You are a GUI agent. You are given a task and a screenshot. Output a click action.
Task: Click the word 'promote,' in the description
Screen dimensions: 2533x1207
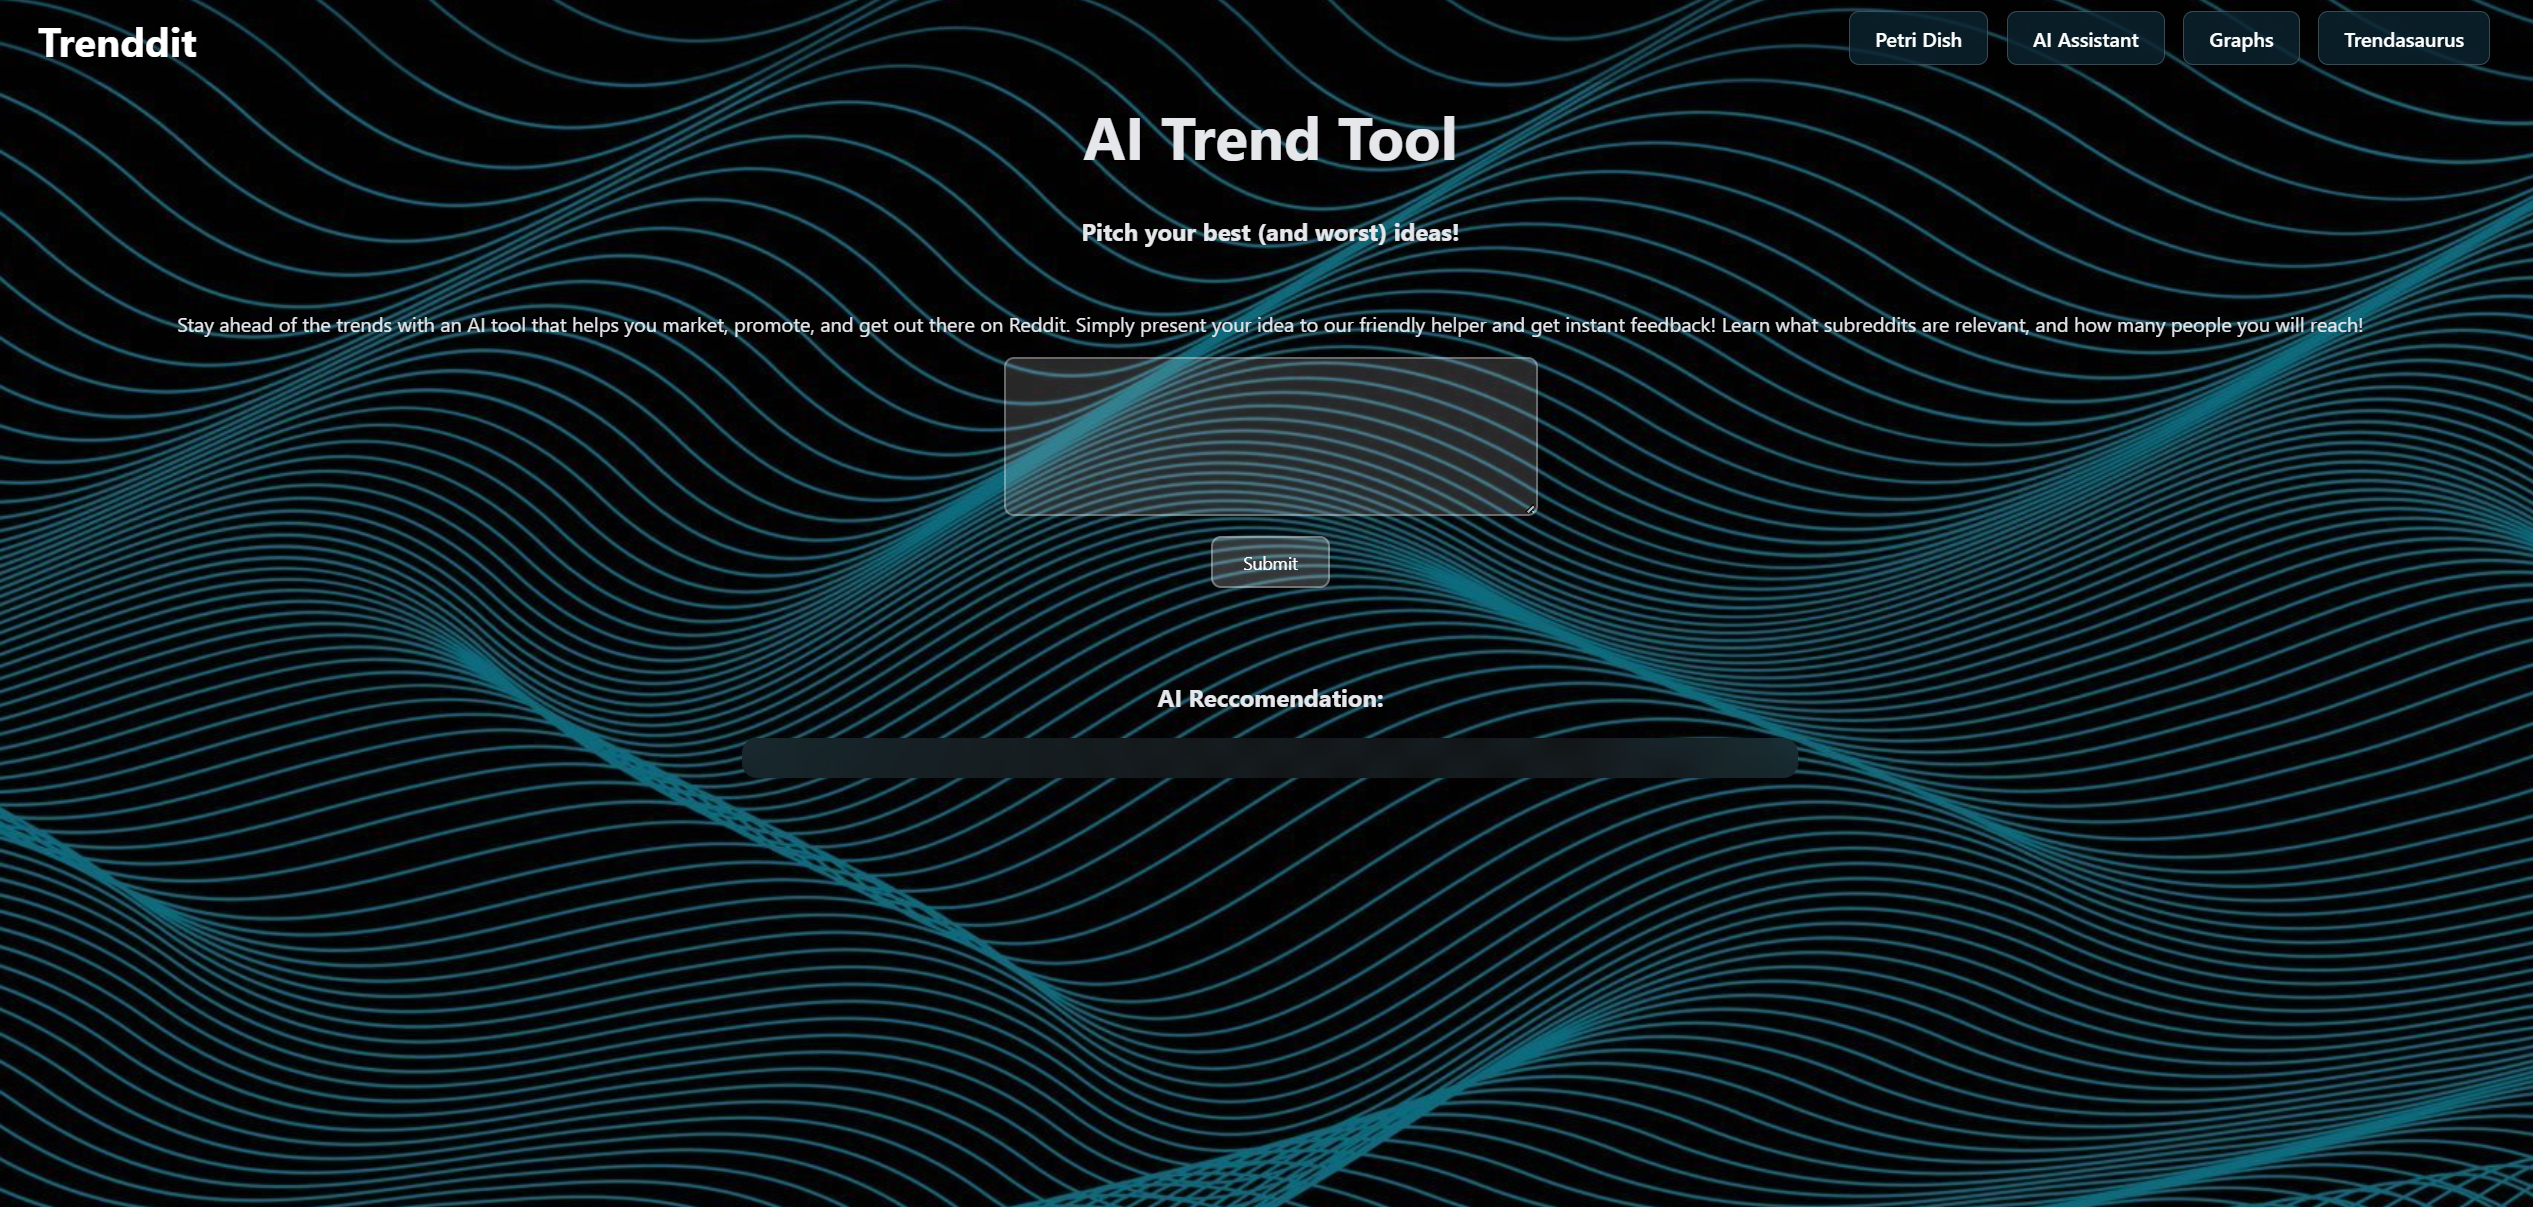pos(773,325)
